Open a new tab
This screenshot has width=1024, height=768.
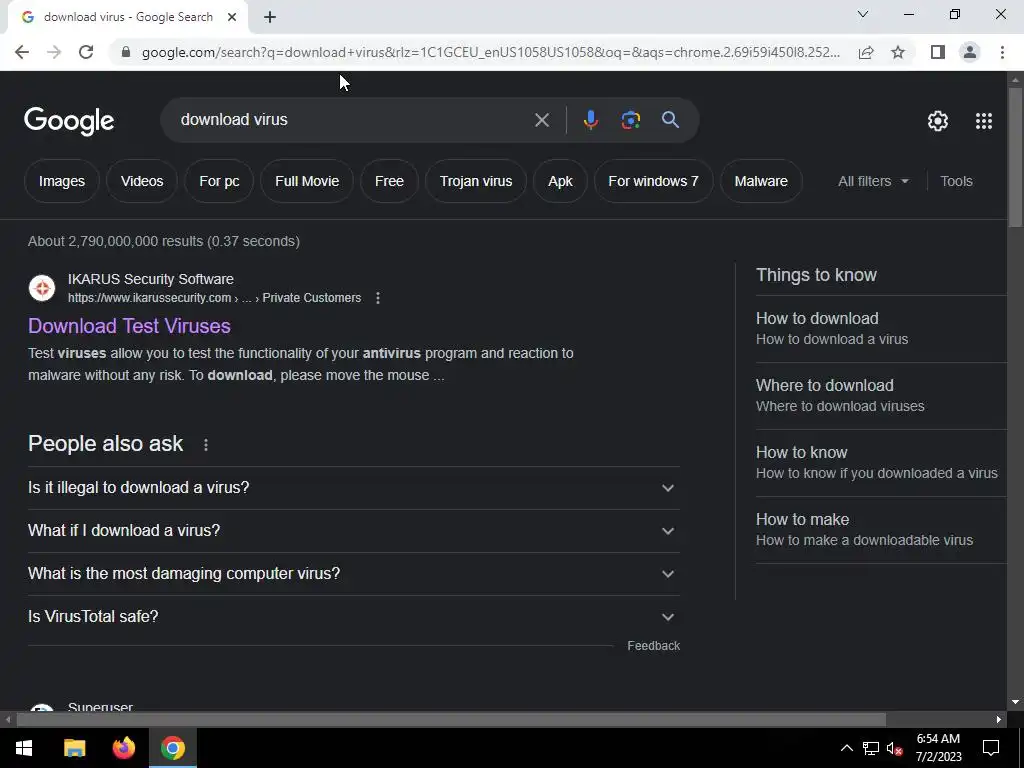point(270,18)
